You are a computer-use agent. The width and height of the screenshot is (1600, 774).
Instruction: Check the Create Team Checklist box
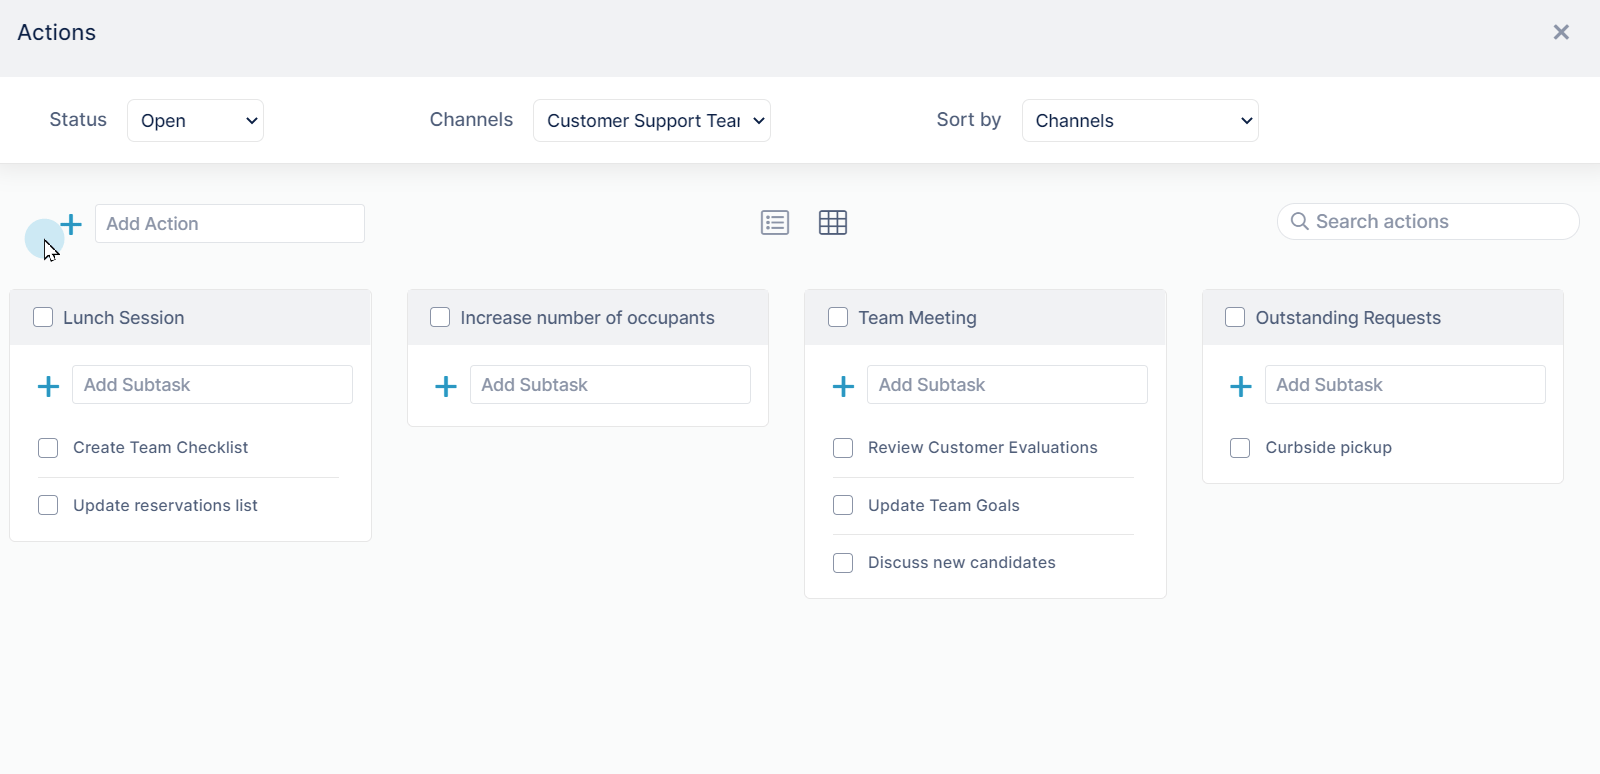point(48,448)
